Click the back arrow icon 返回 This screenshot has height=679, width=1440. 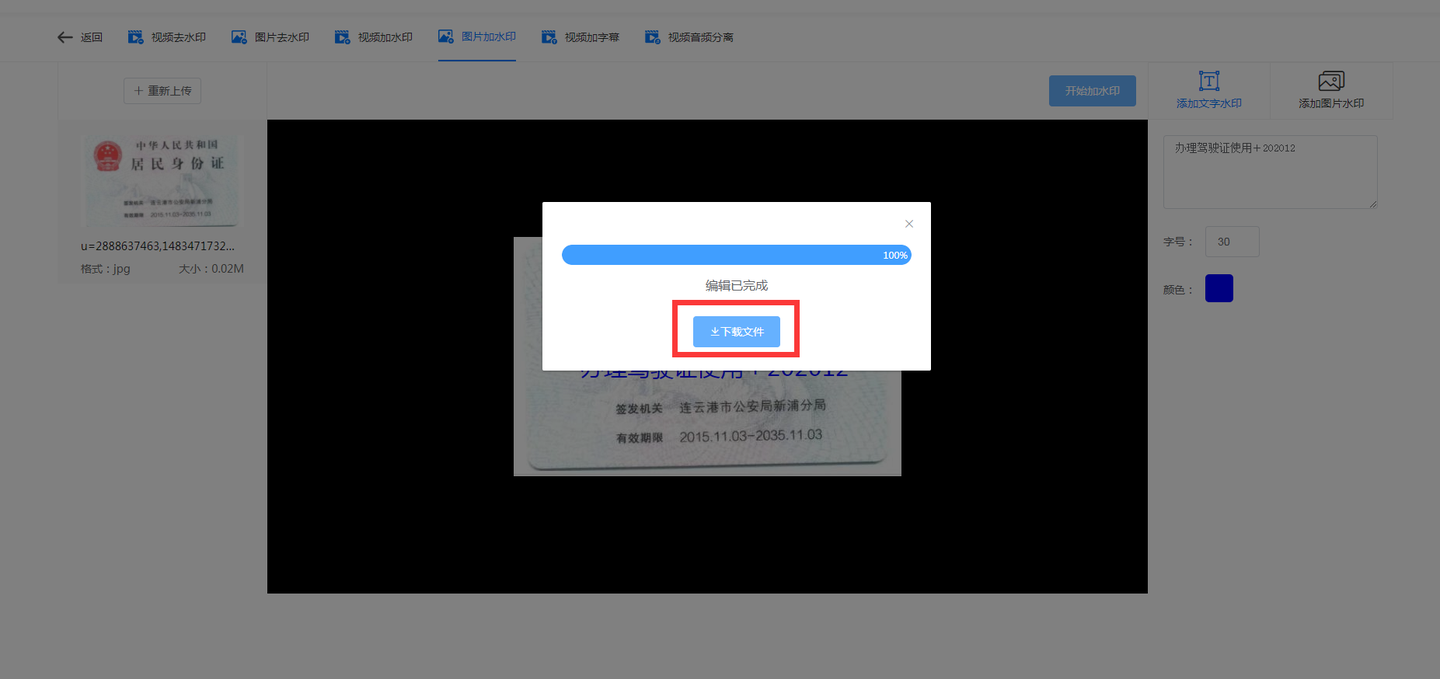[x=65, y=37]
